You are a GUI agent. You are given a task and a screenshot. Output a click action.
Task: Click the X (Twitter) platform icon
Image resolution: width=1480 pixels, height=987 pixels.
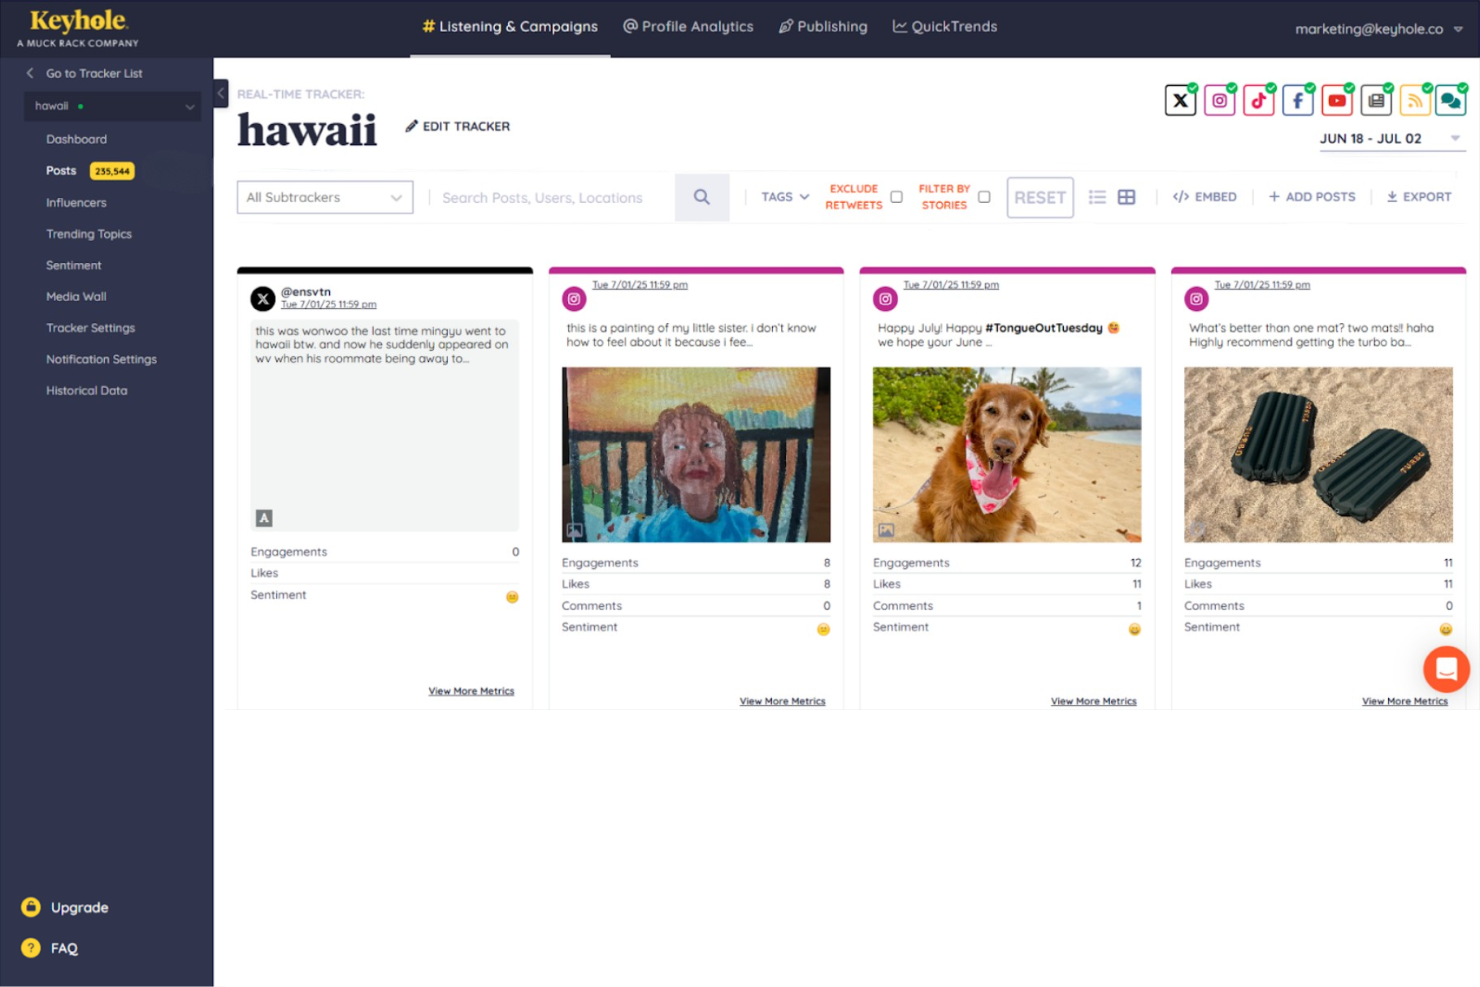click(1180, 100)
